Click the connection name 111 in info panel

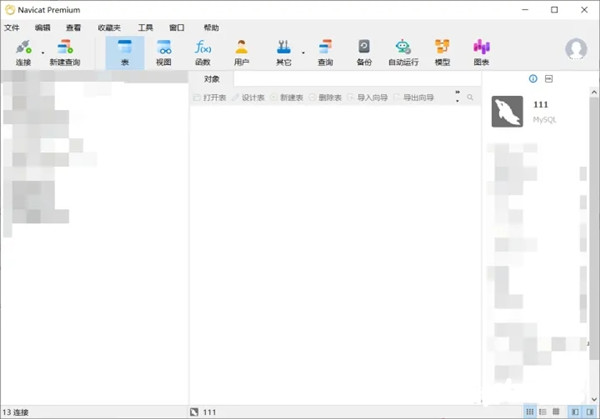541,104
